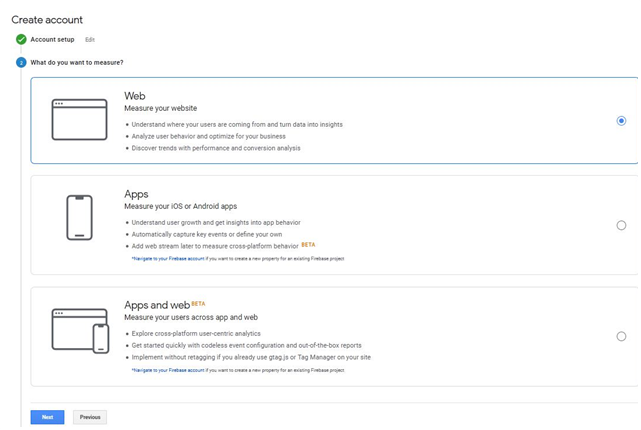Click the green checkmark beside Account setup
The width and height of the screenshot is (641, 430).
click(x=21, y=40)
